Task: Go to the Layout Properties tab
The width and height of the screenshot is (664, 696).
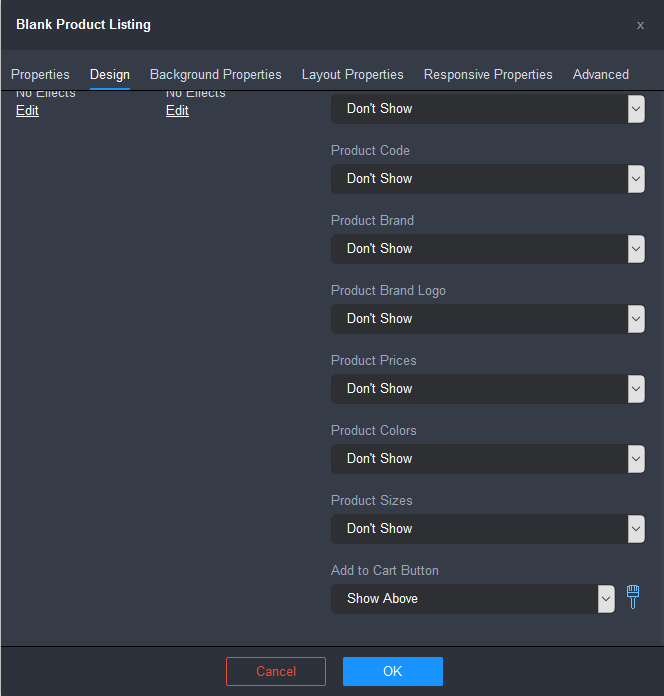Action: (x=353, y=74)
